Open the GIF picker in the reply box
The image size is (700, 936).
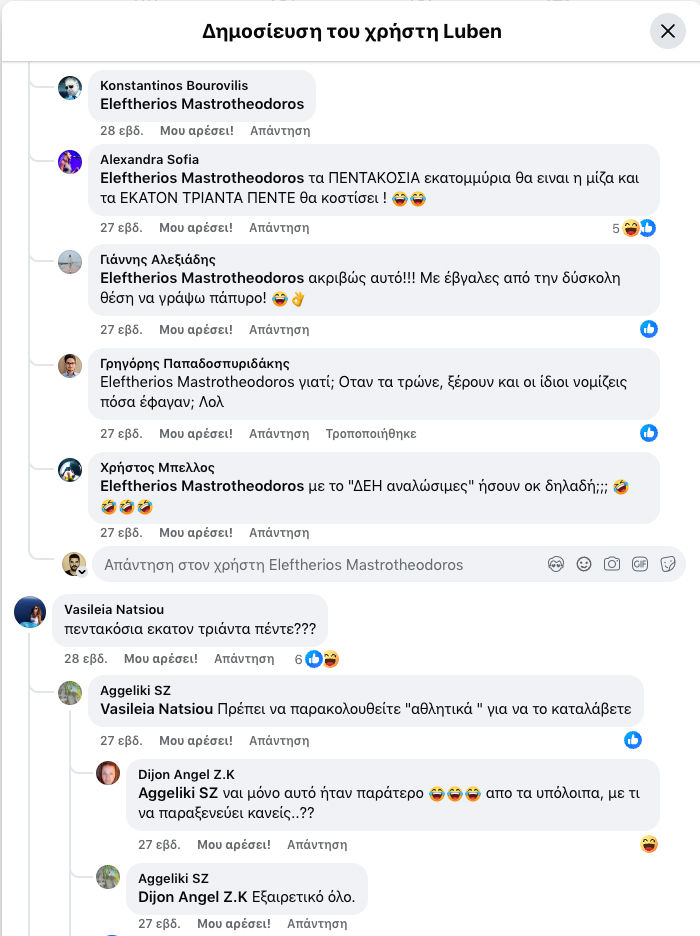640,564
